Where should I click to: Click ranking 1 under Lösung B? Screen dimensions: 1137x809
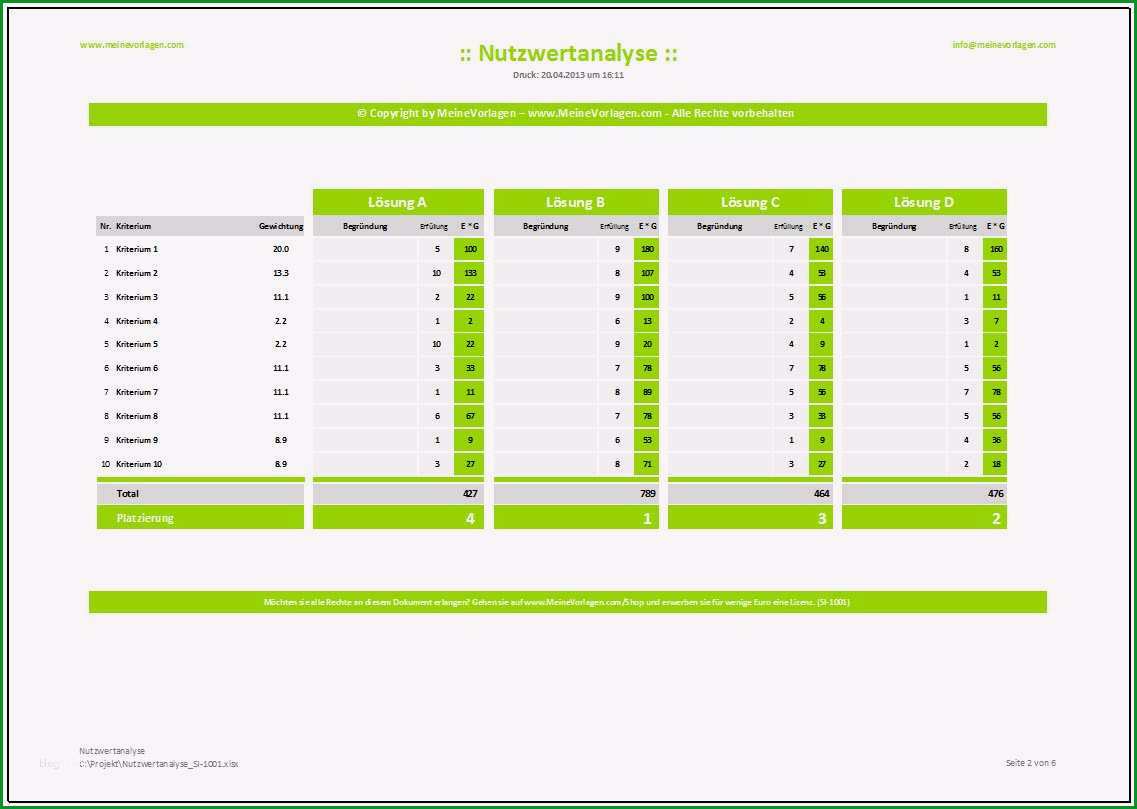[x=647, y=518]
